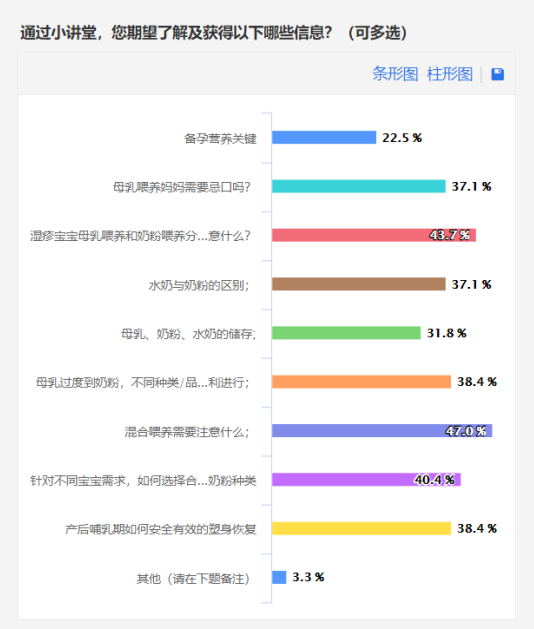Click the blue save chart icon
534x629 pixels.
[x=497, y=74]
